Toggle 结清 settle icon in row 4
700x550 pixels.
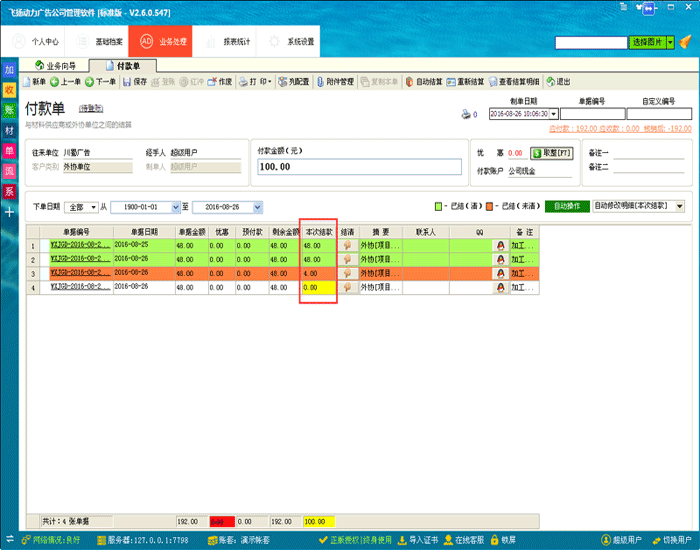347,286
